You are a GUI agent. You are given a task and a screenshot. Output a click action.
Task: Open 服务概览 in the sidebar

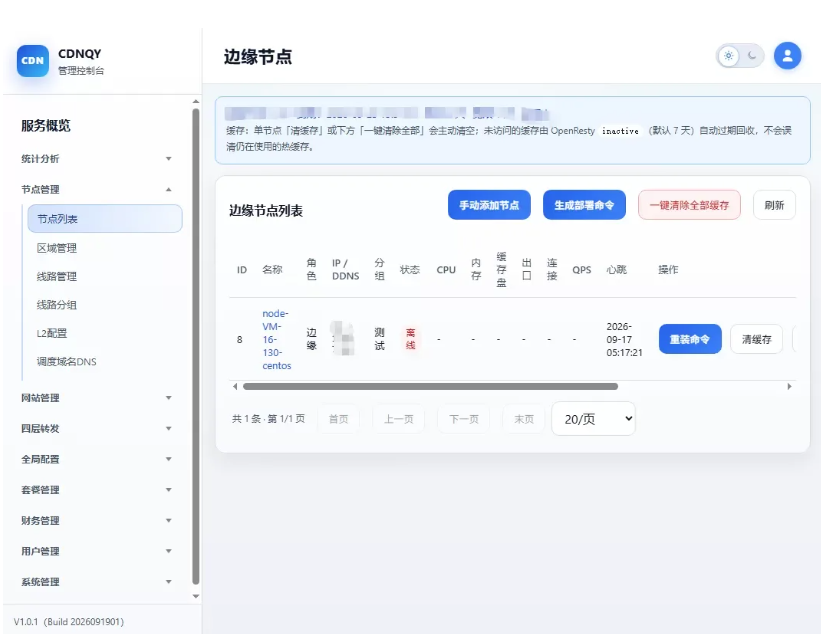[46, 126]
